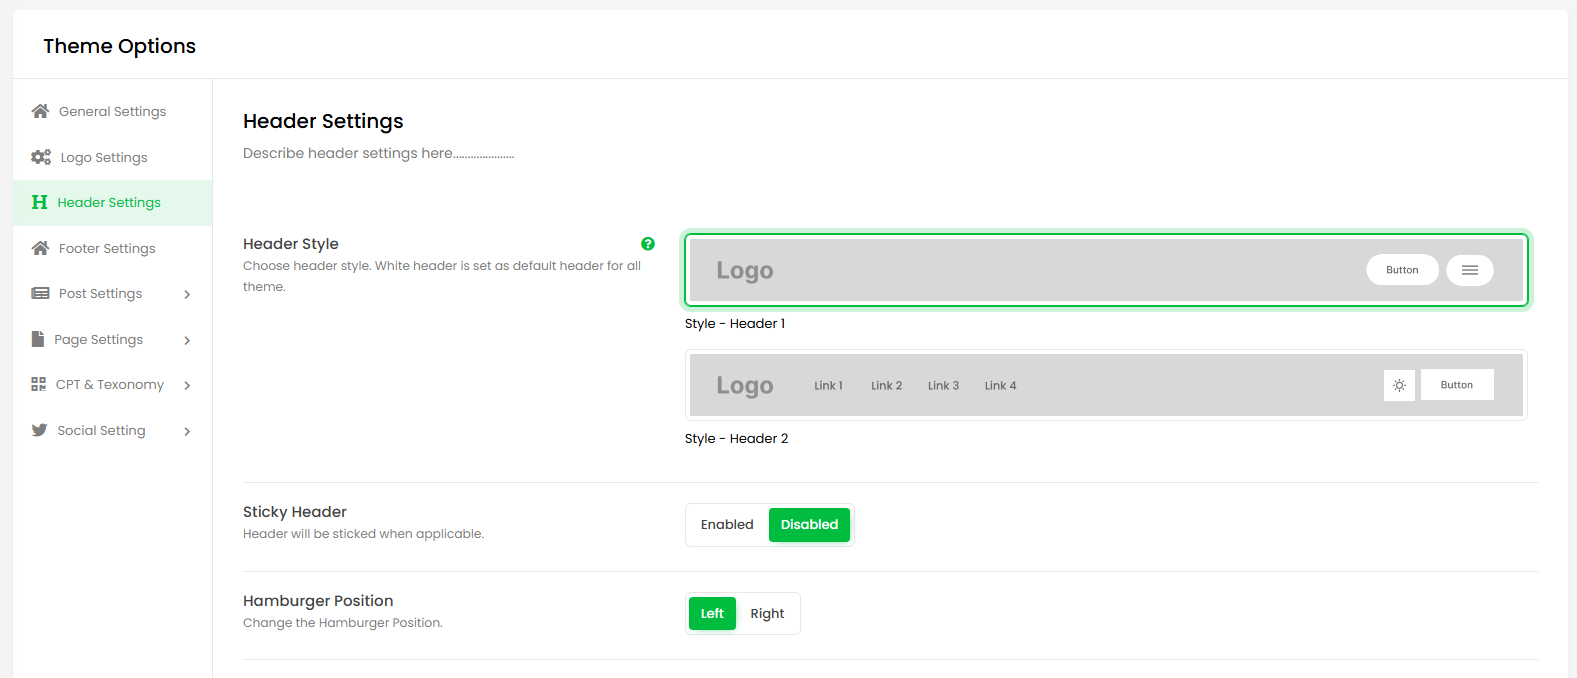Set Hamburger Position to Right
Viewport: 1577px width, 678px height.
[x=767, y=614]
